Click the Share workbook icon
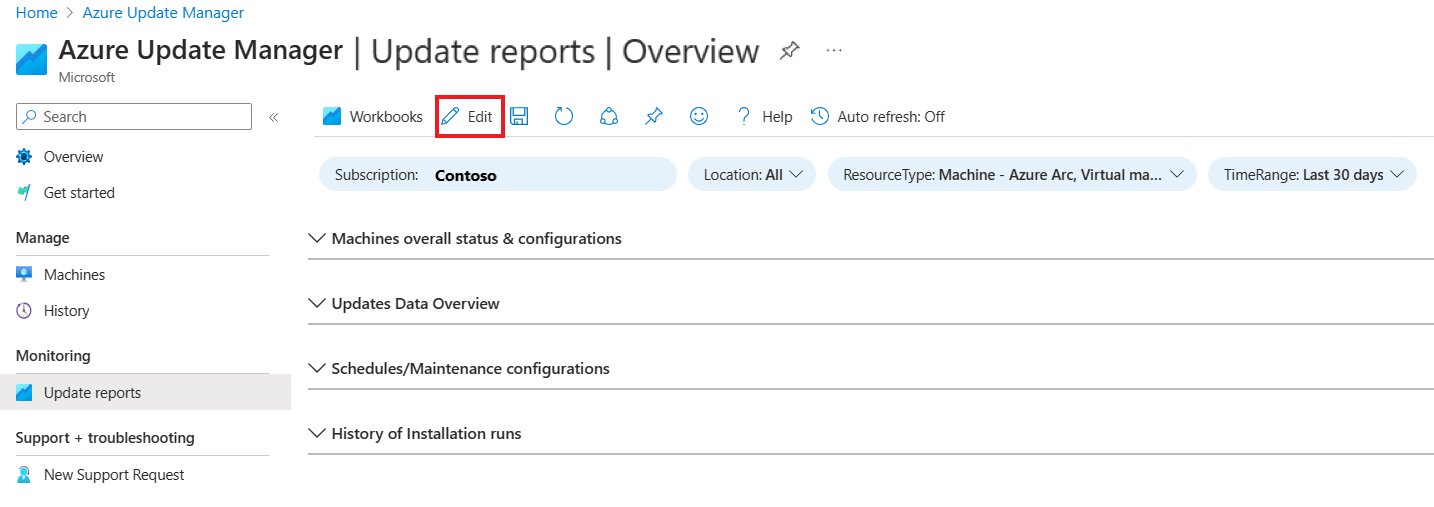 click(x=608, y=117)
